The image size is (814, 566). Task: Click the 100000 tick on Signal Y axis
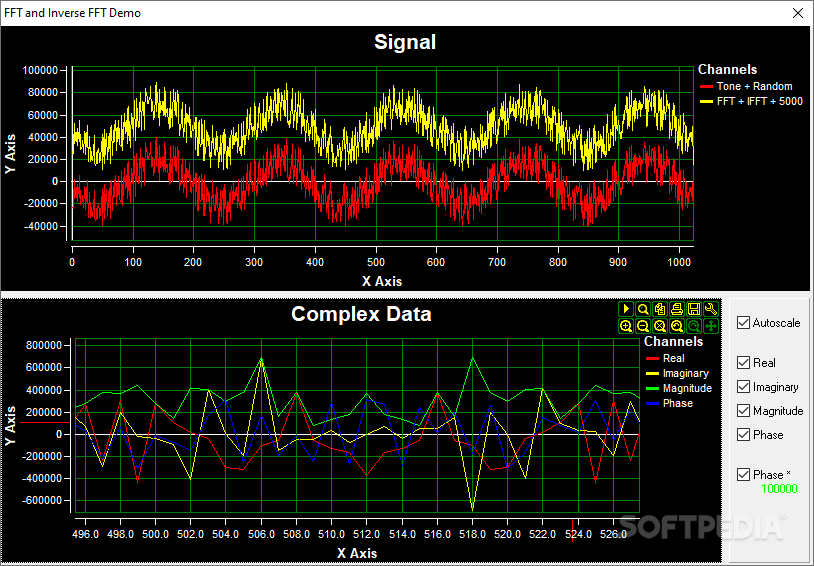coord(40,71)
